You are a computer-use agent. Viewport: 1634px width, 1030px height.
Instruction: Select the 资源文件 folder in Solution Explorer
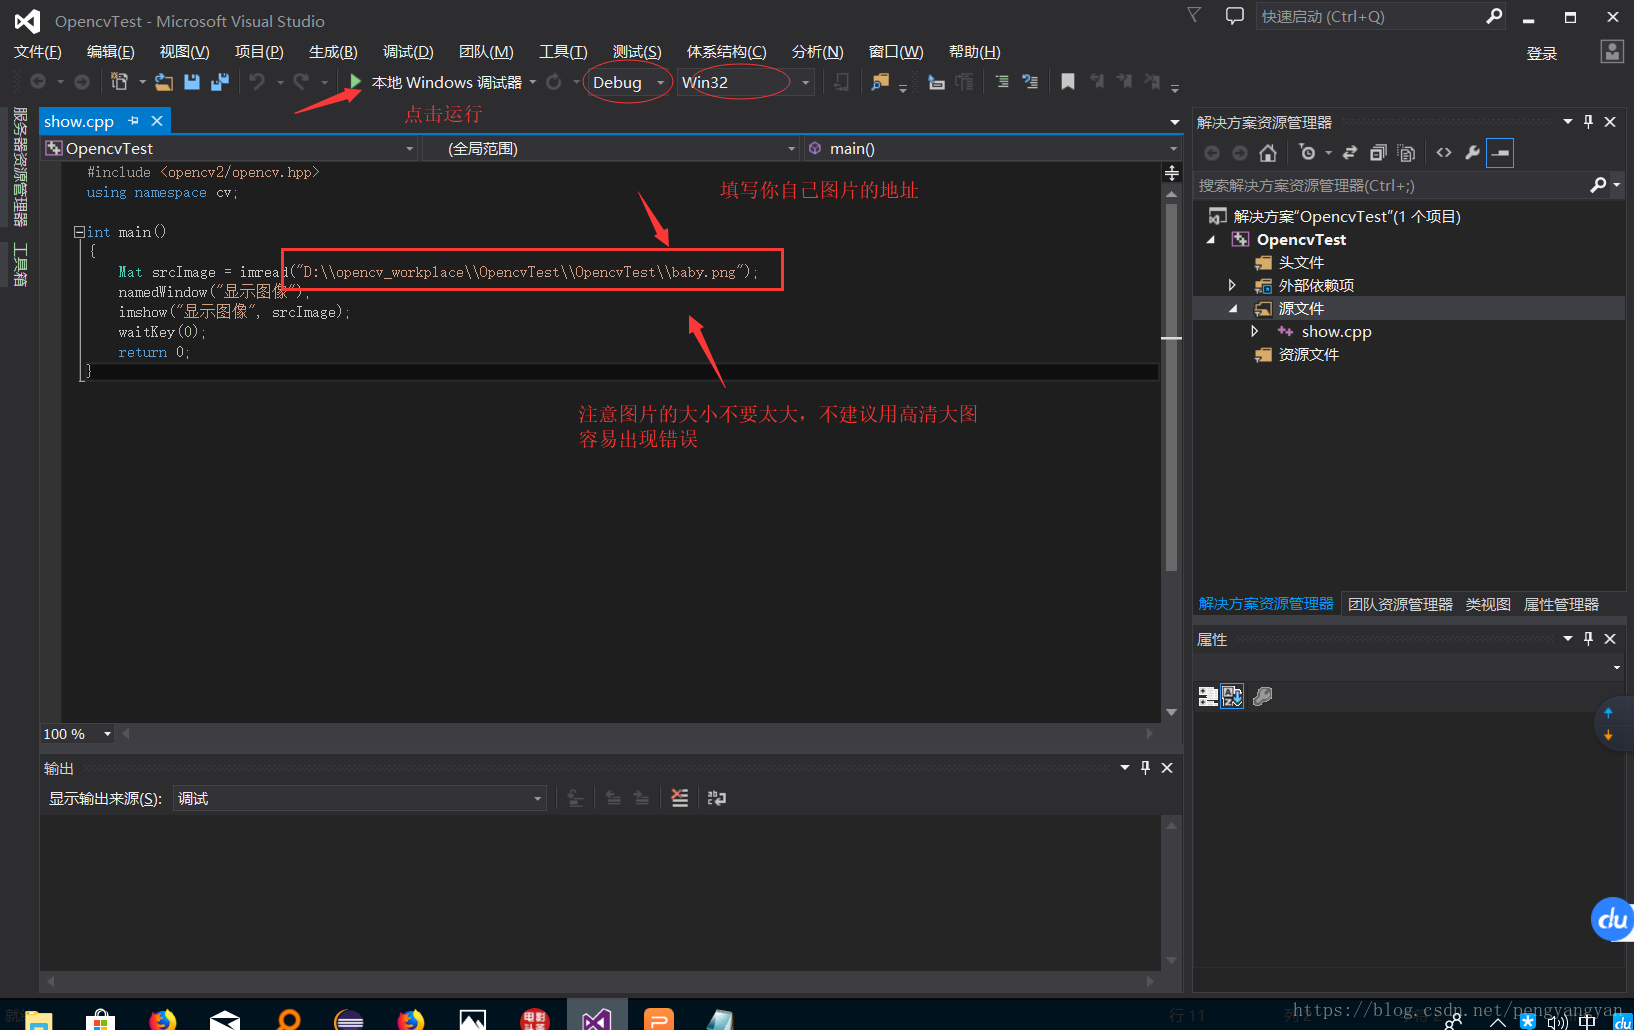point(1308,355)
